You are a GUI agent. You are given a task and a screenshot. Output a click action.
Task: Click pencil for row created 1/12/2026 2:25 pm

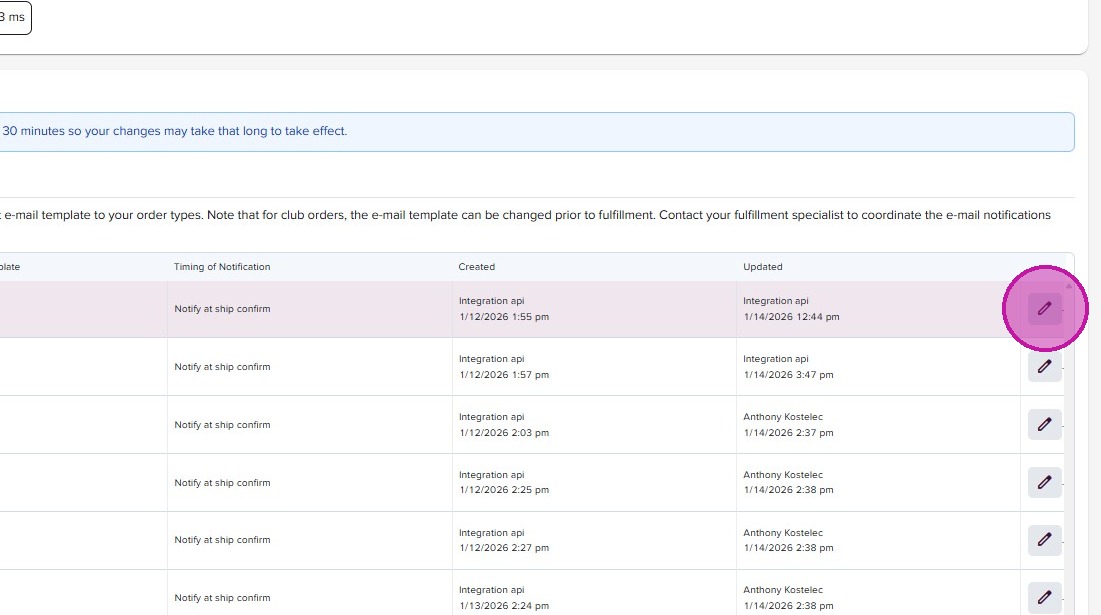tap(1044, 483)
